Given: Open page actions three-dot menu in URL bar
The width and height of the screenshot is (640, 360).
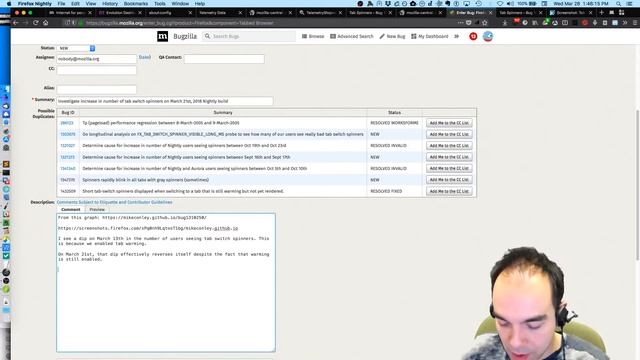Looking at the screenshot, I should pos(460,23).
